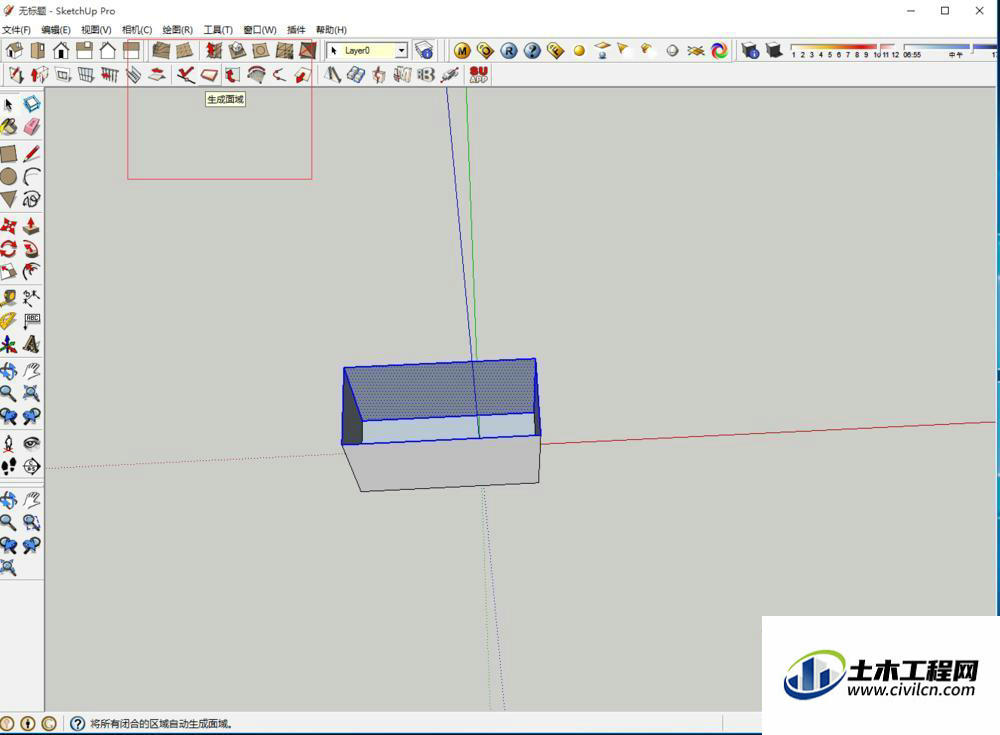Click the status bar help question icon
Image resolution: width=1000 pixels, height=735 pixels.
[78, 724]
